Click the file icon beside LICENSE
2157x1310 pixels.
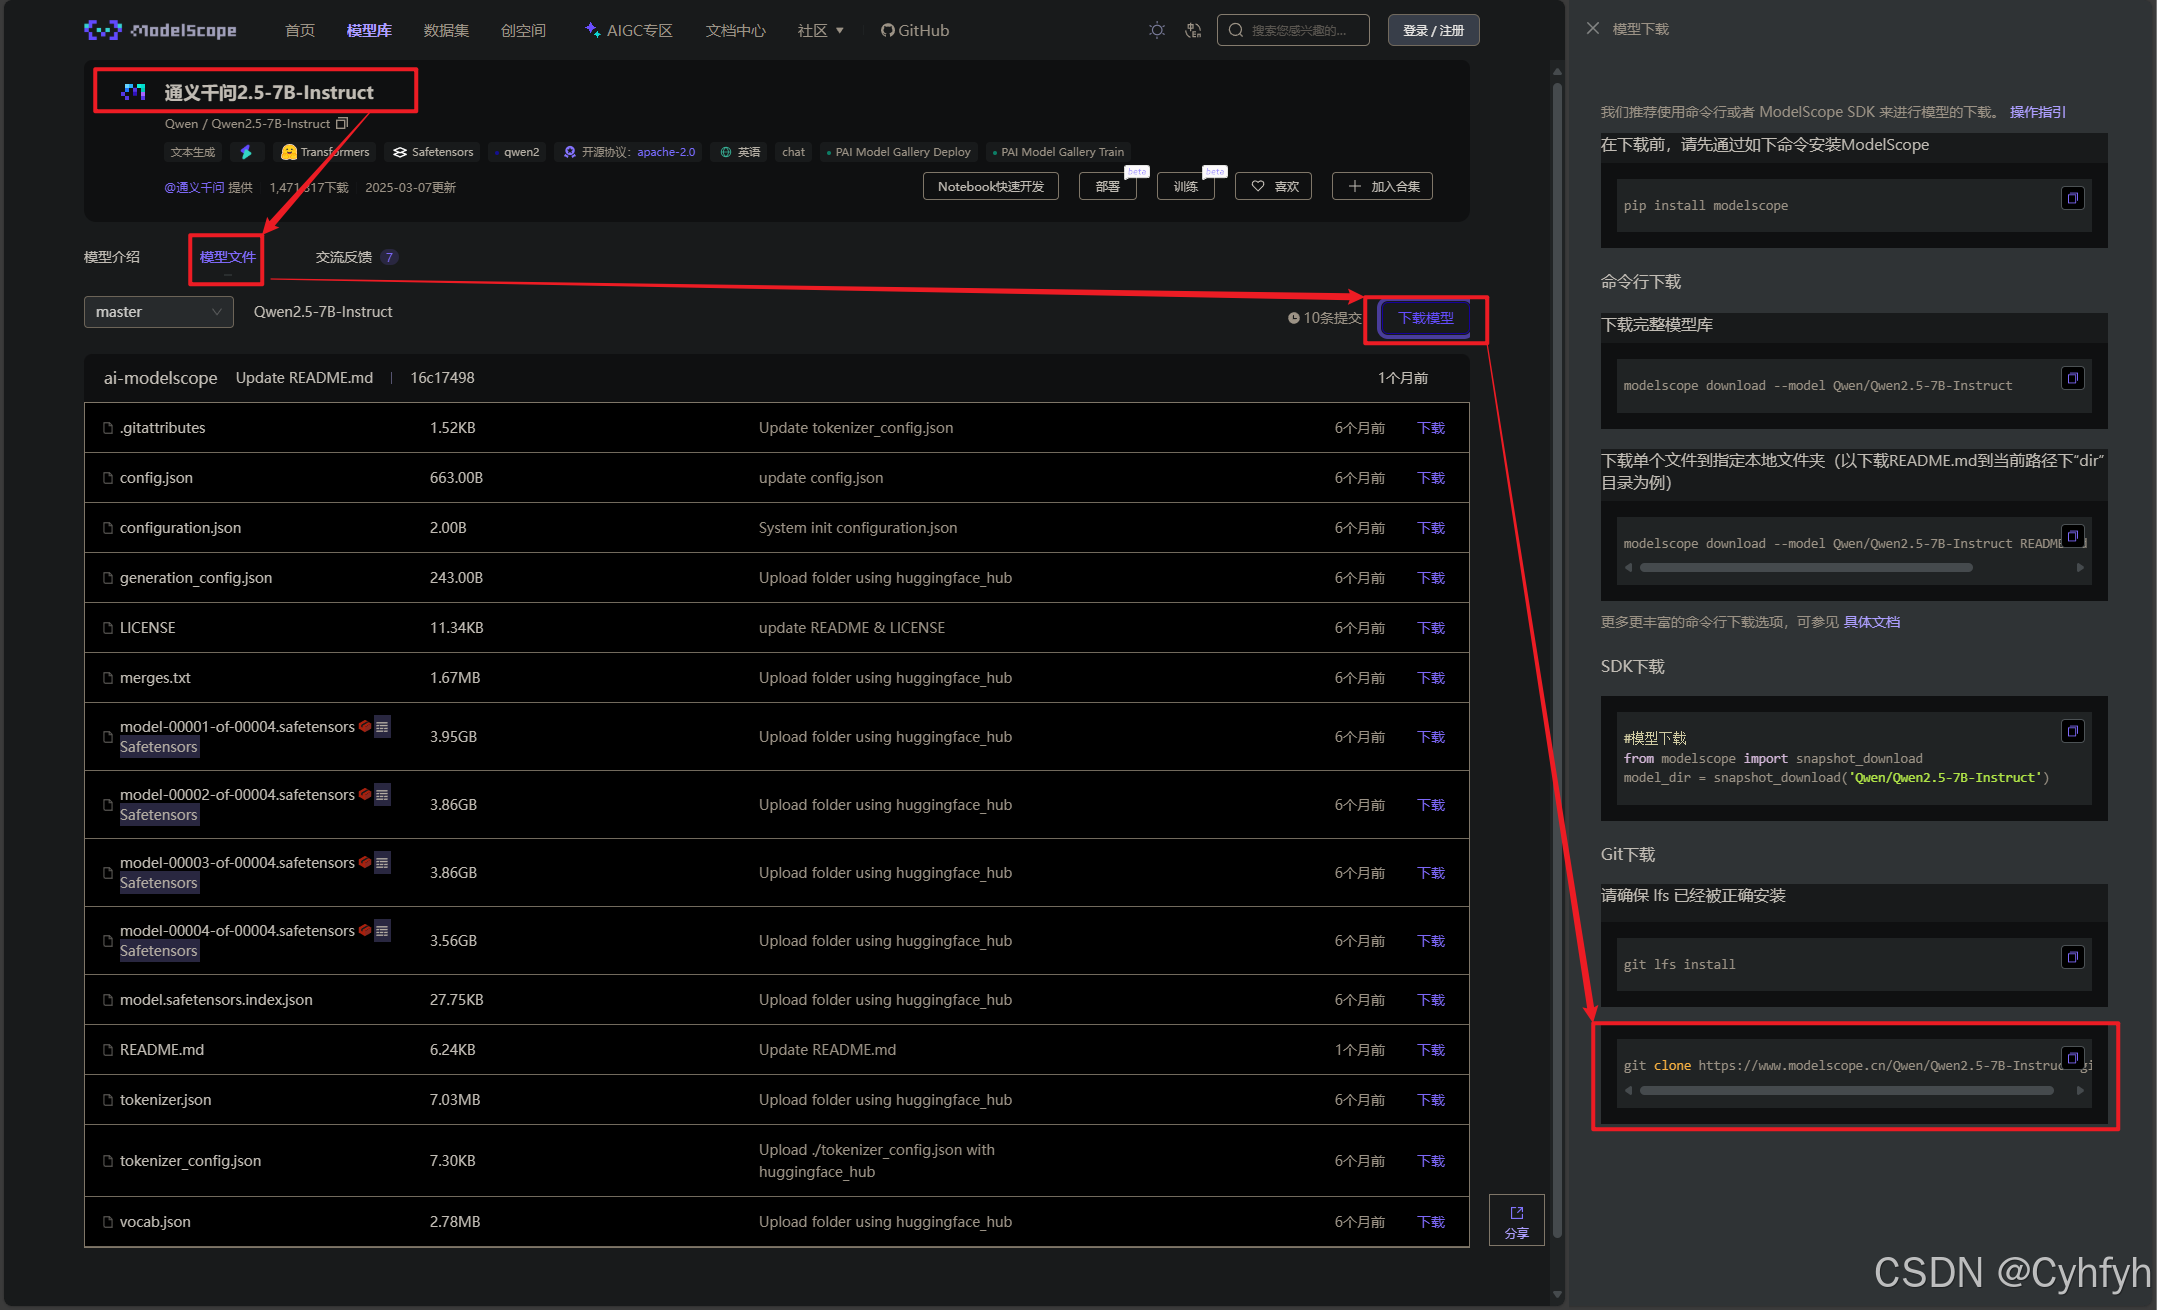(108, 628)
